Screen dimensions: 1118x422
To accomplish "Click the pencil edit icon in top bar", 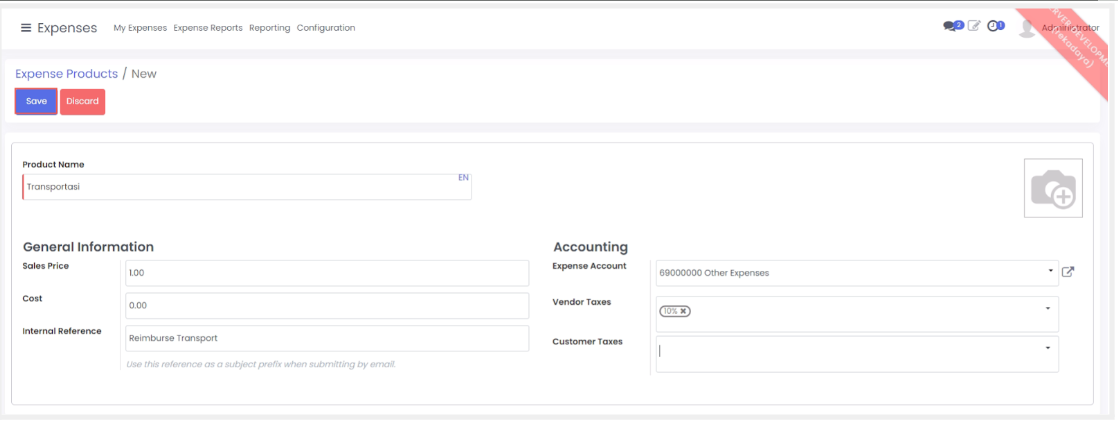I will (x=974, y=27).
